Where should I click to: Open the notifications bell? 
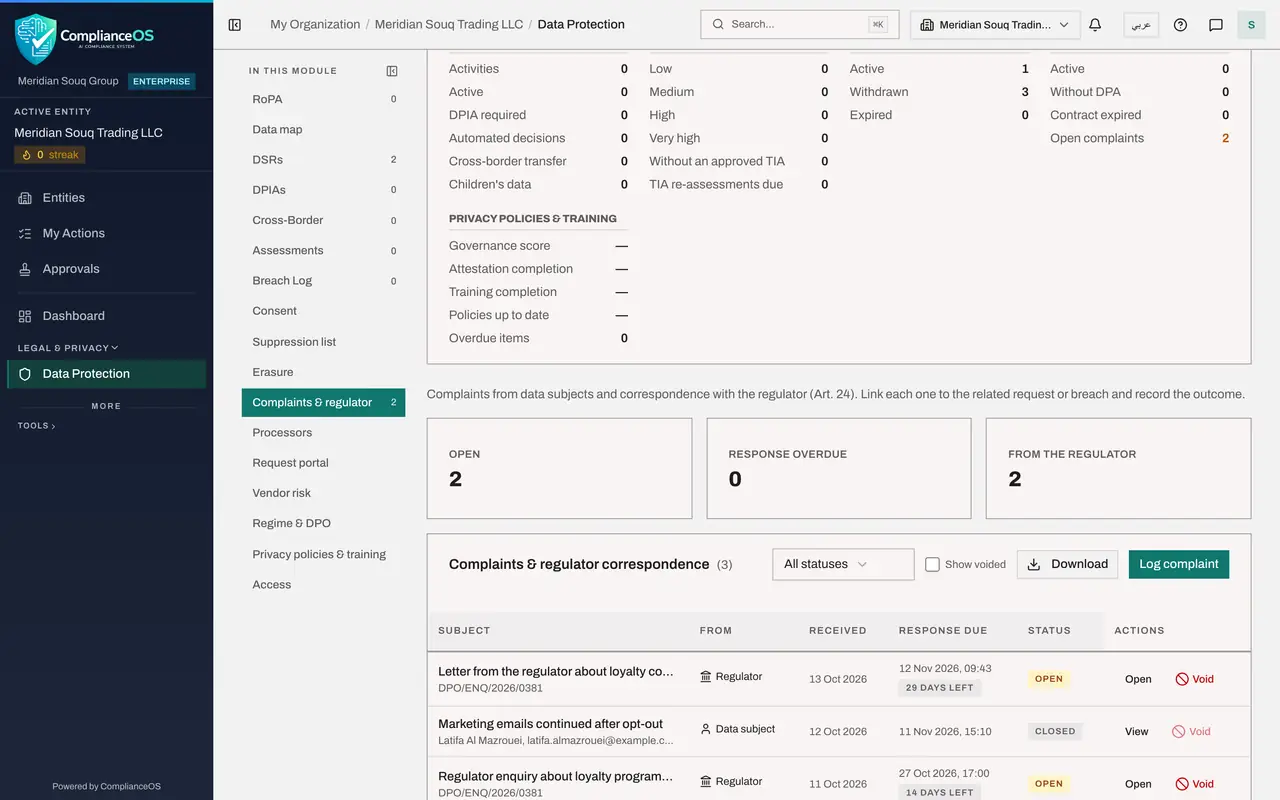[1095, 25]
